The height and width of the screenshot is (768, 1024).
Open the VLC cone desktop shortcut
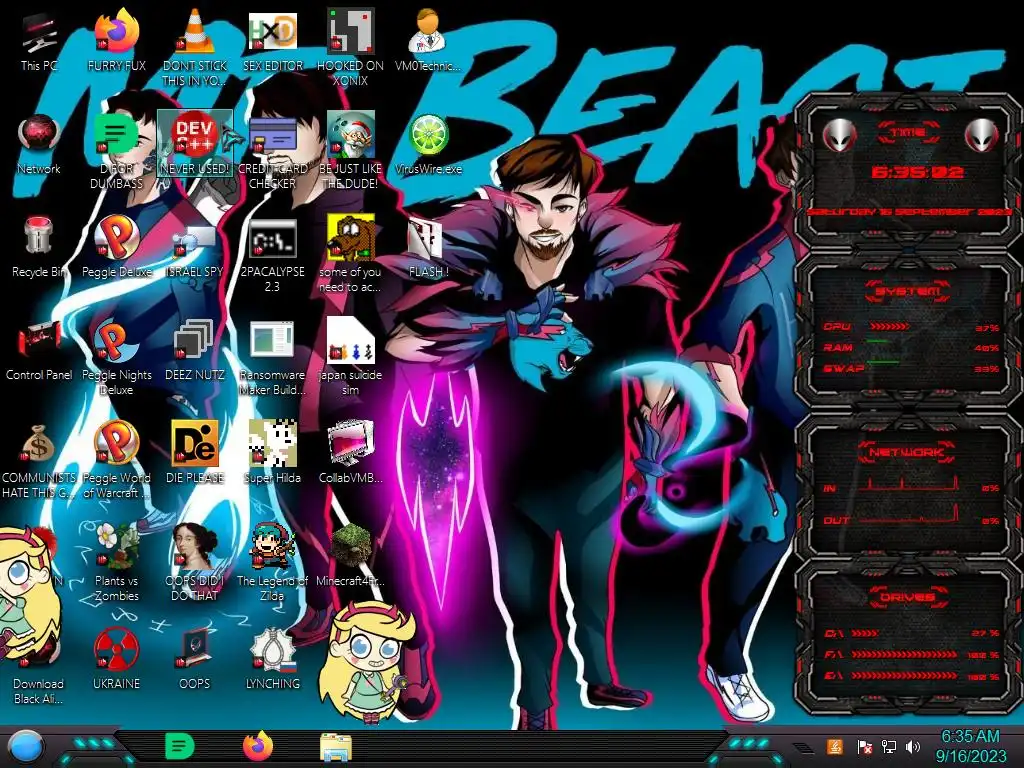pos(195,47)
